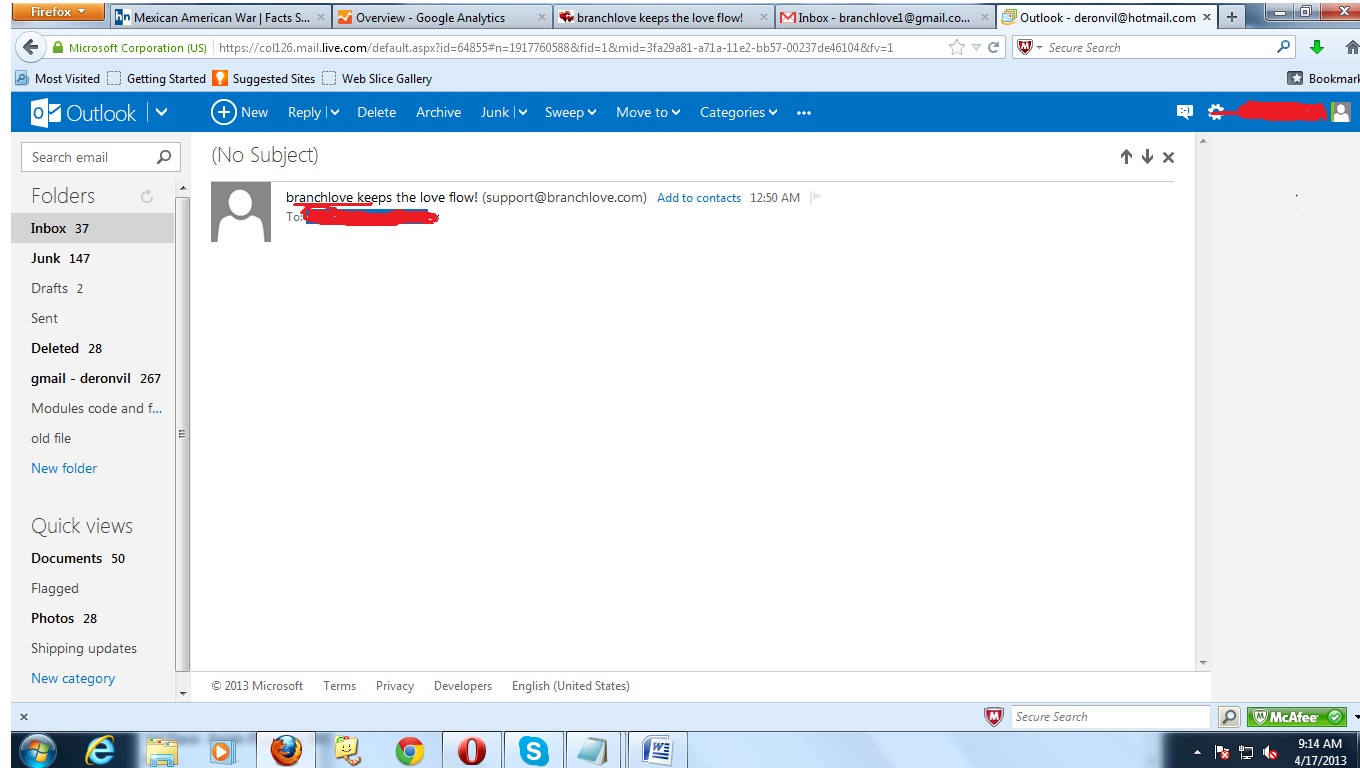Open the messaging chat icon in the header
This screenshot has height=768, width=1360.
click(1185, 112)
